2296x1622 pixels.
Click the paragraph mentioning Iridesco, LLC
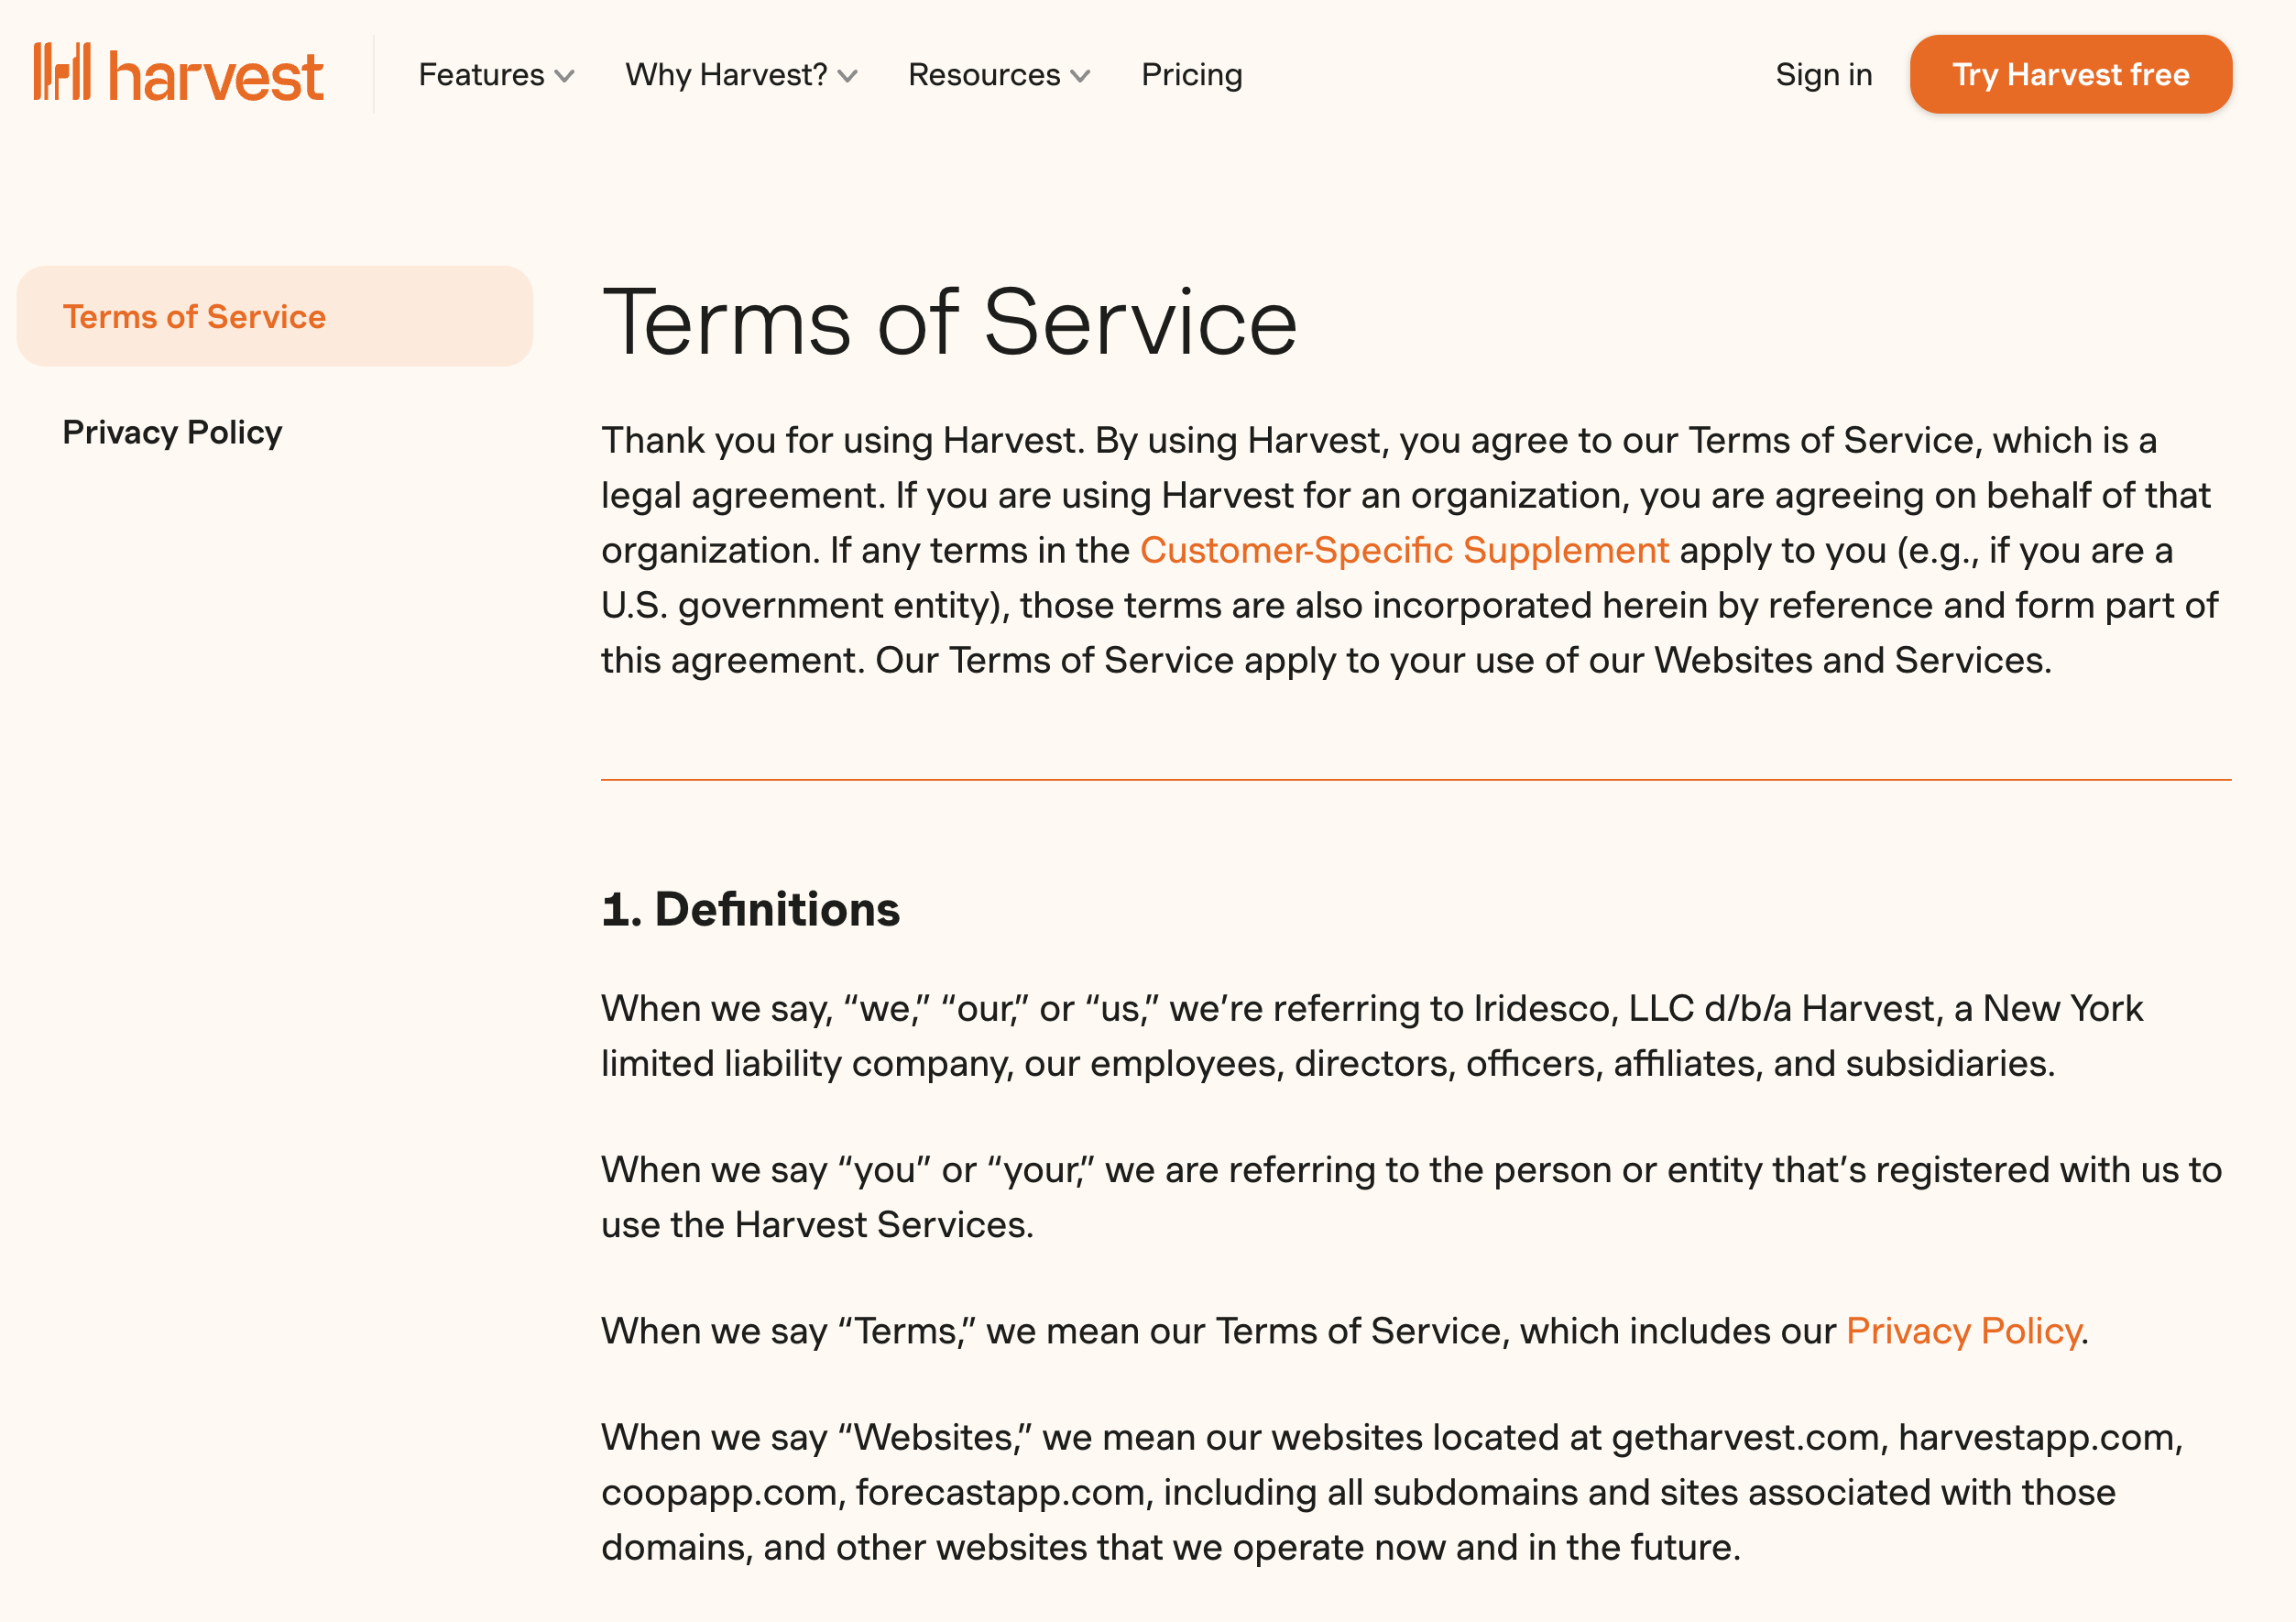(1370, 1036)
